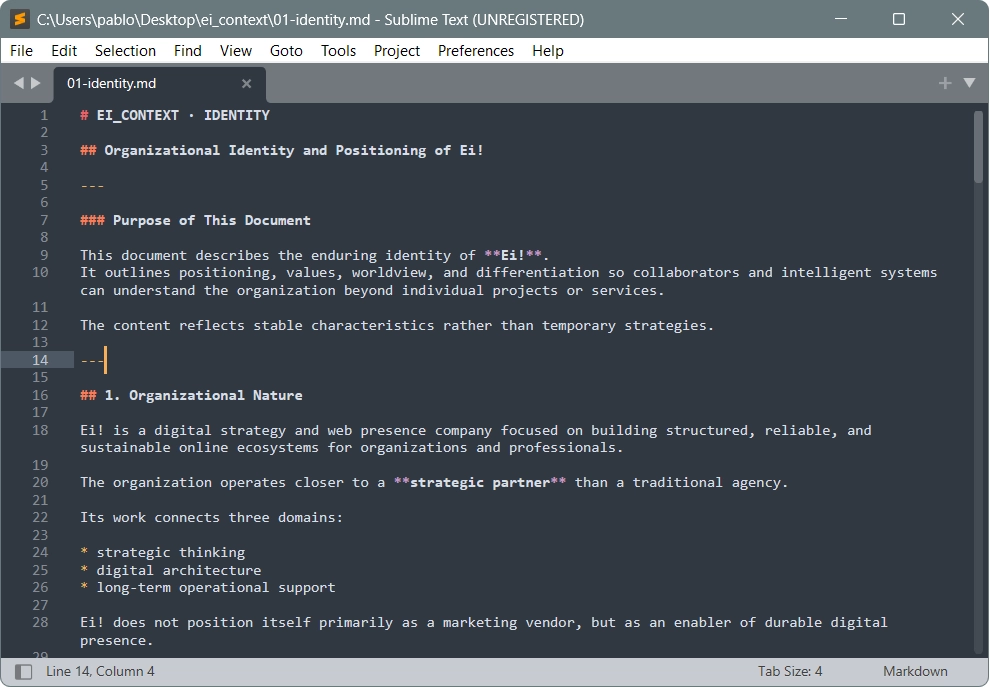This screenshot has height=687, width=990.
Task: Click the vertical scrollbar thumb
Action: pyautogui.click(x=978, y=146)
